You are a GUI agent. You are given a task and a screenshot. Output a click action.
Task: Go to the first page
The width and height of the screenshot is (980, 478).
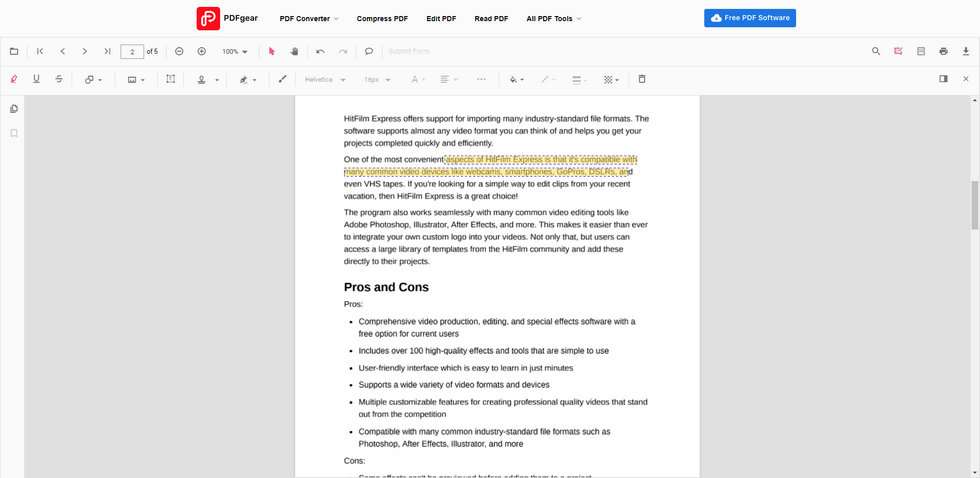coord(40,51)
